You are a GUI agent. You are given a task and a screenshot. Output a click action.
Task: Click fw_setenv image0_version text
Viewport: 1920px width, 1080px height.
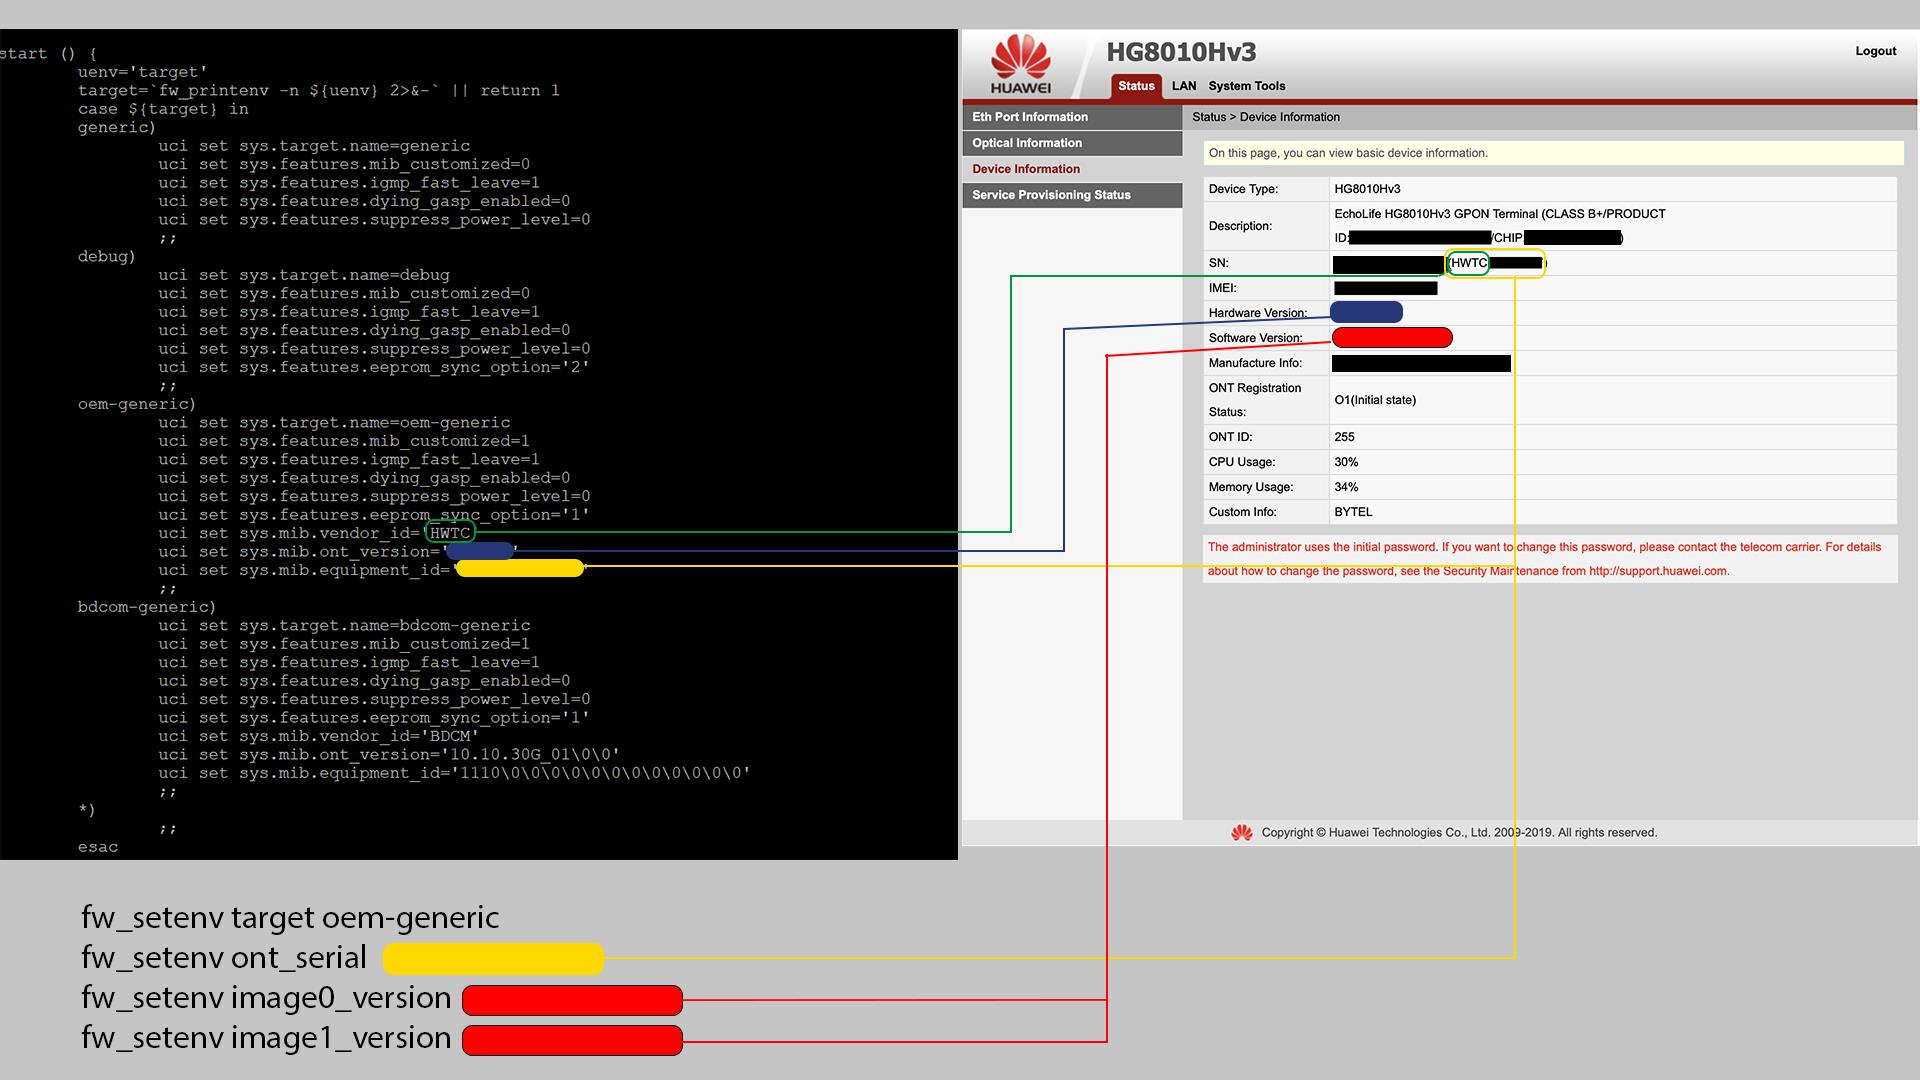[266, 998]
